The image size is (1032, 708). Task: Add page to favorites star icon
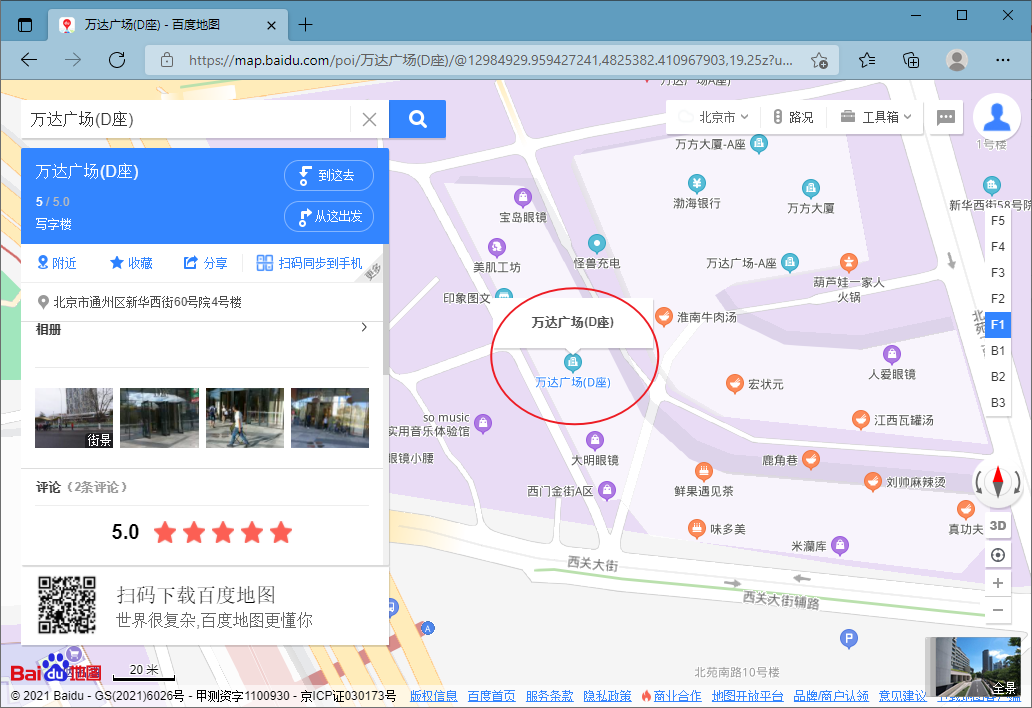tap(819, 60)
